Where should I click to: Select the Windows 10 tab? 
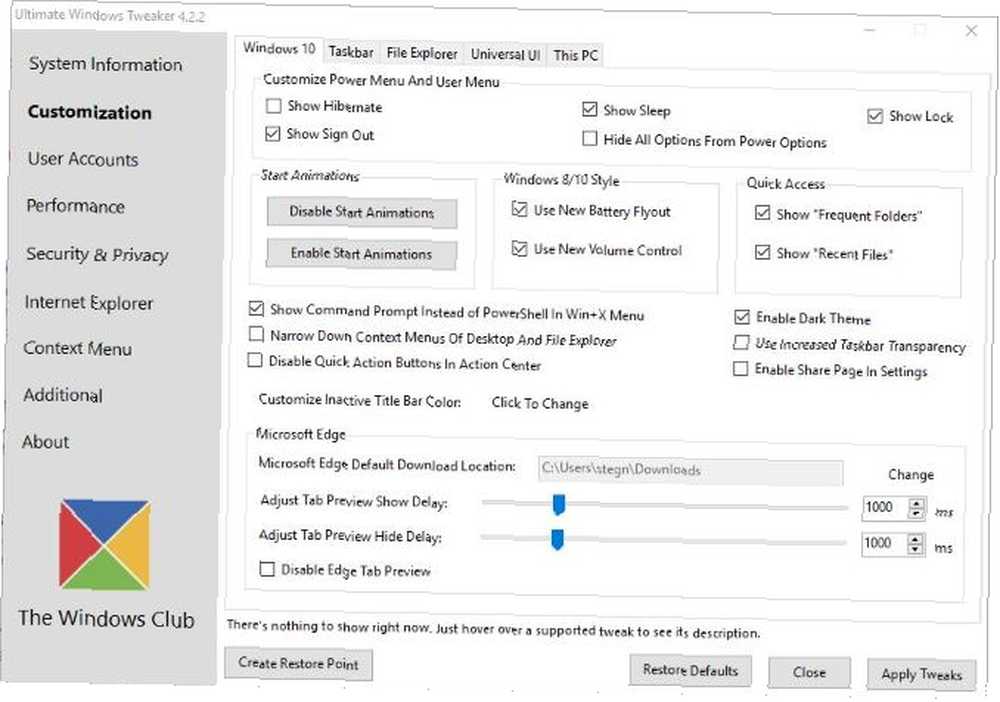point(279,48)
